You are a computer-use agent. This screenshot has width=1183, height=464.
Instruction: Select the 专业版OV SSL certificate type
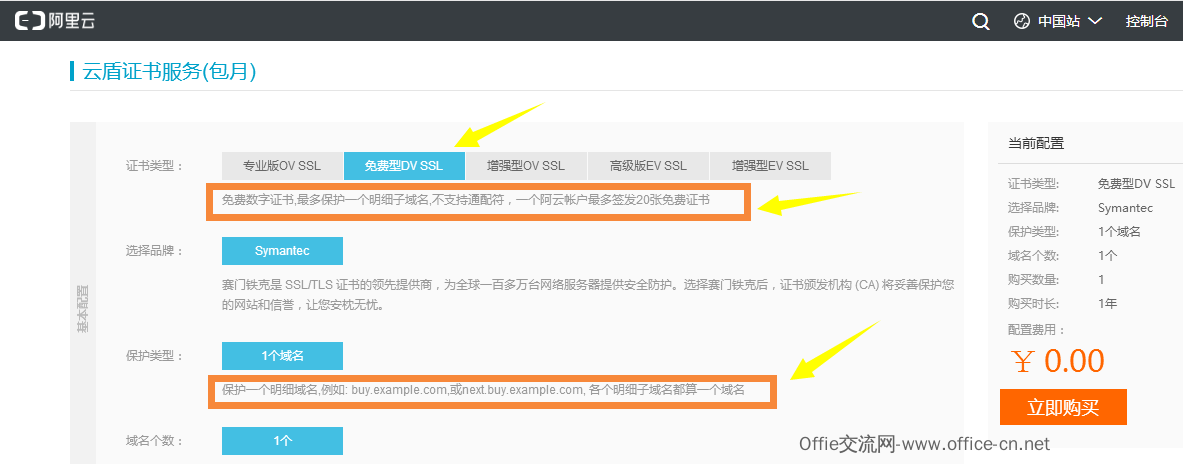click(281, 166)
